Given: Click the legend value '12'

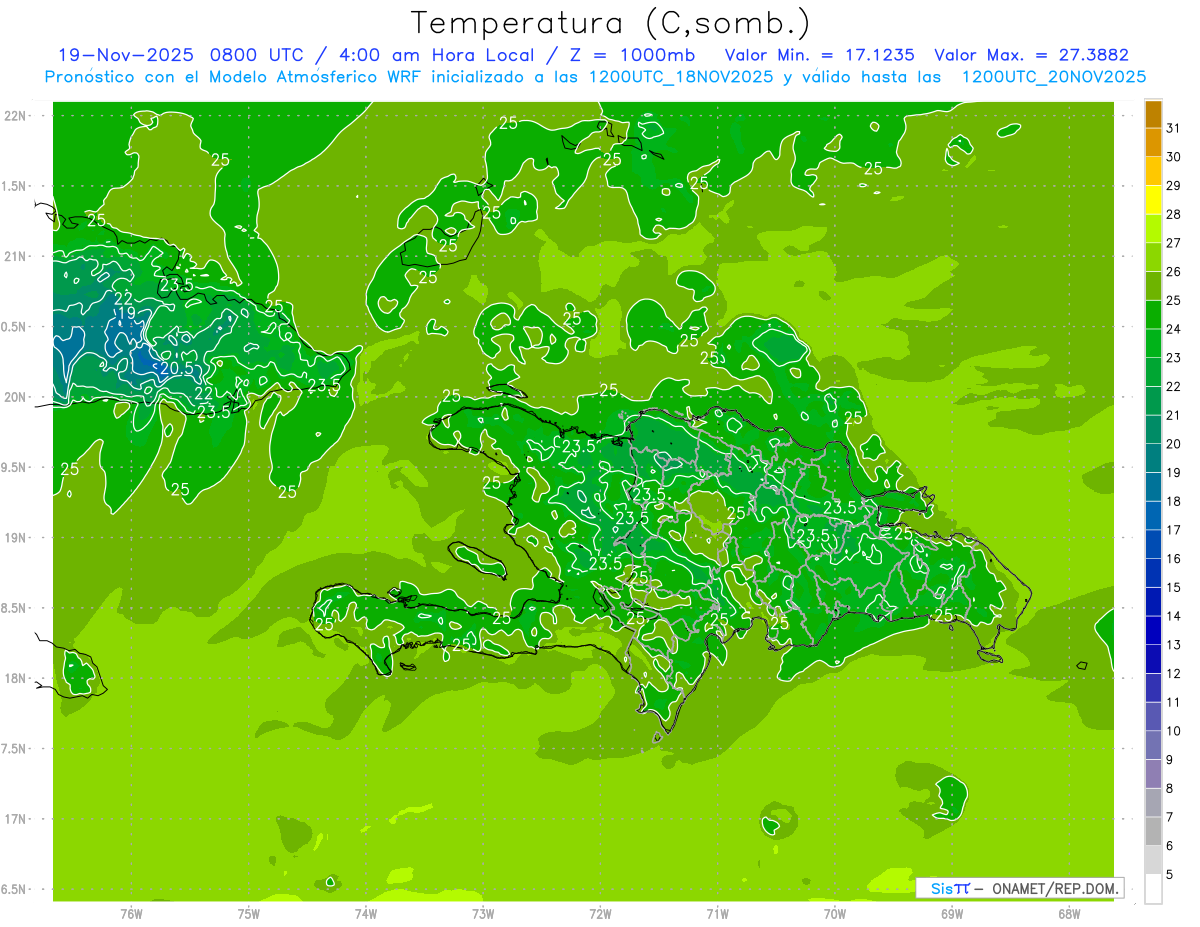Looking at the screenshot, I should tap(1175, 673).
